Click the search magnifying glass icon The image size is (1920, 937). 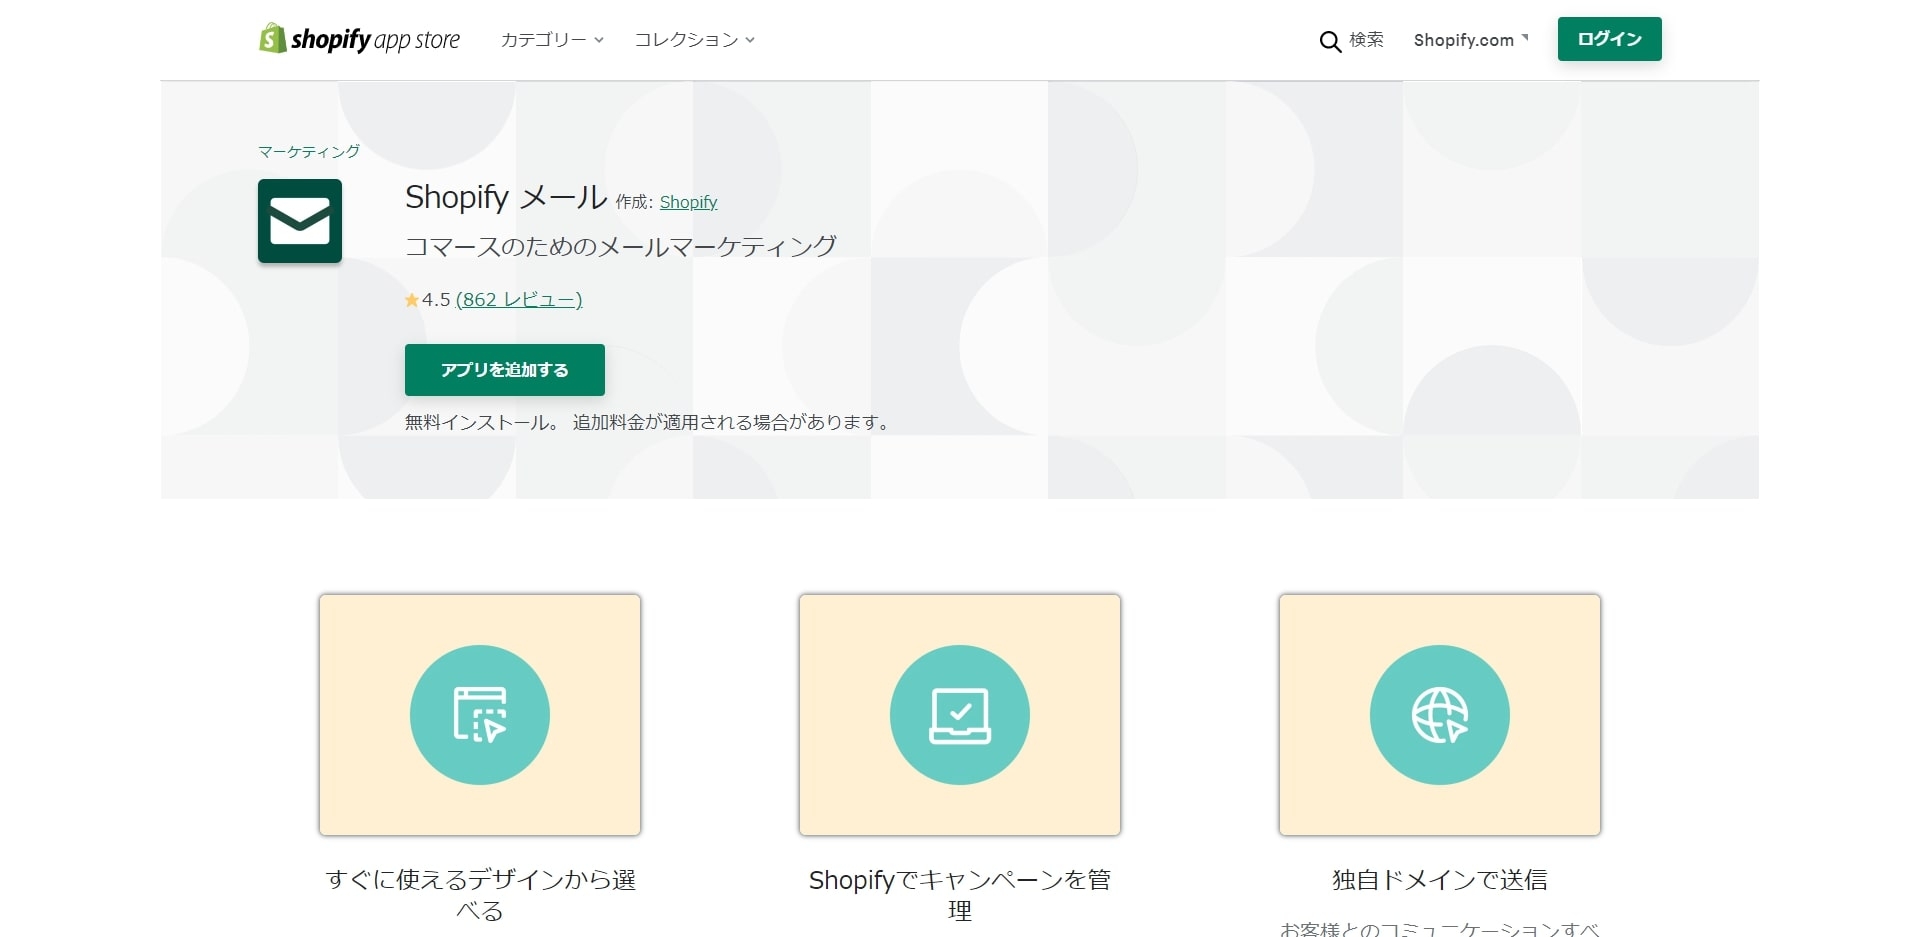tap(1329, 41)
